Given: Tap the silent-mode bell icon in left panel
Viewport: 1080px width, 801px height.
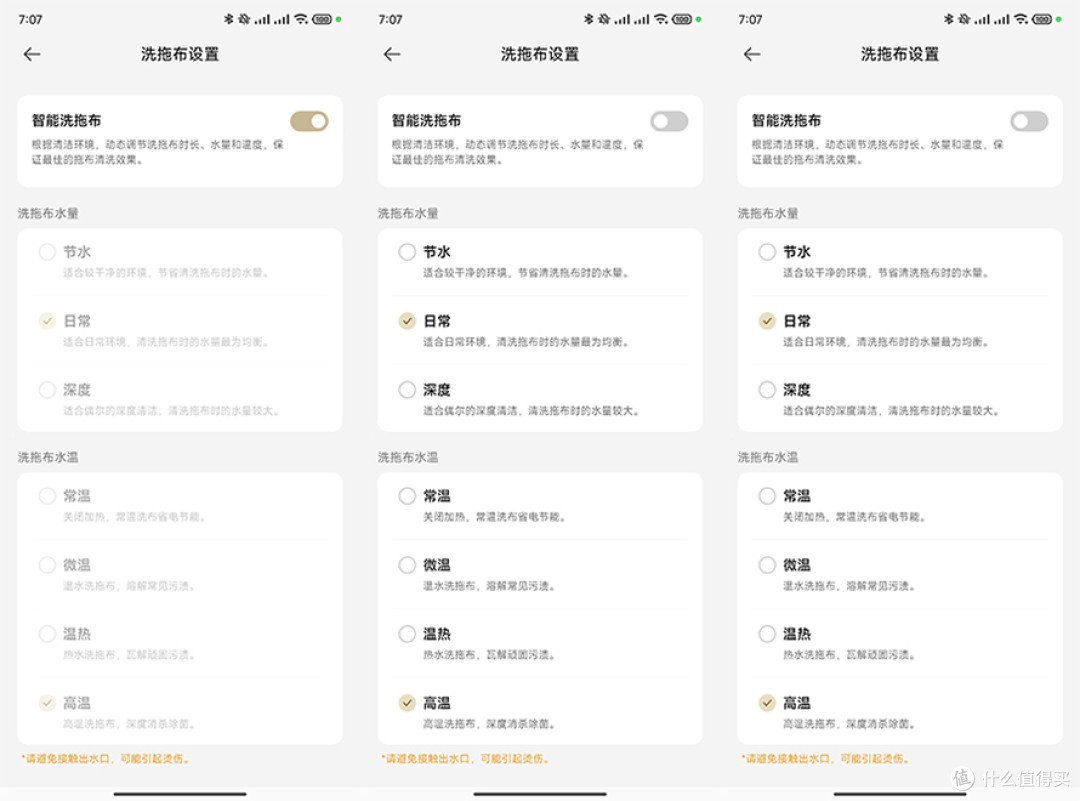Looking at the screenshot, I should click(x=244, y=19).
